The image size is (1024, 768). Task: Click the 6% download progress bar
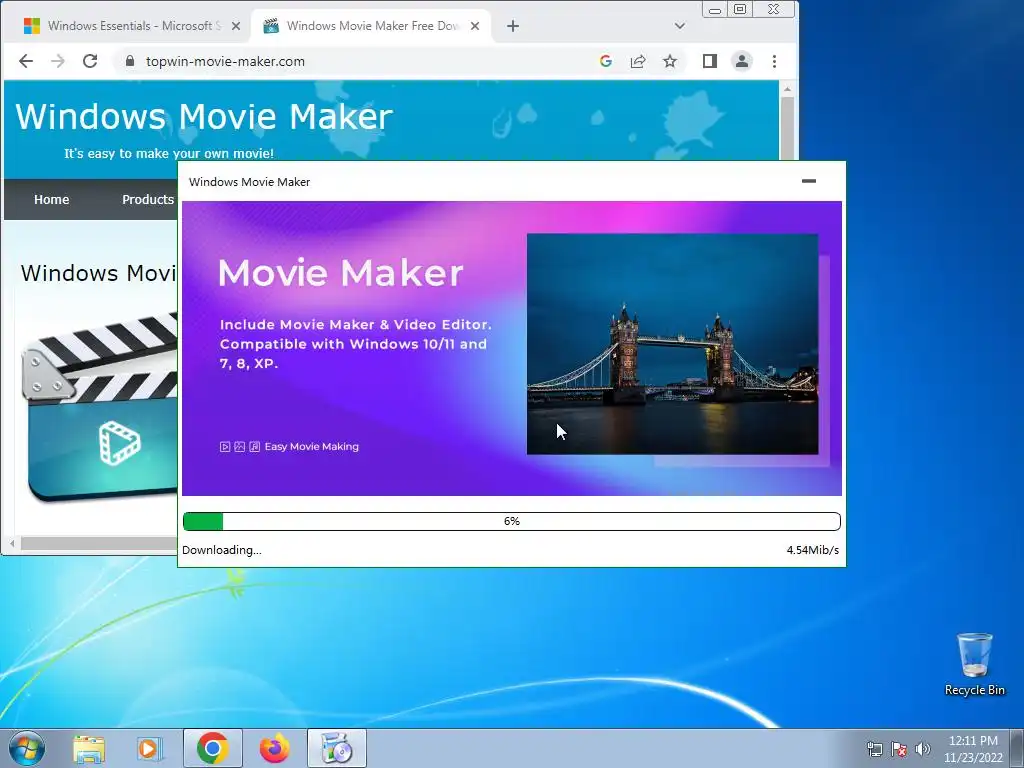click(512, 521)
